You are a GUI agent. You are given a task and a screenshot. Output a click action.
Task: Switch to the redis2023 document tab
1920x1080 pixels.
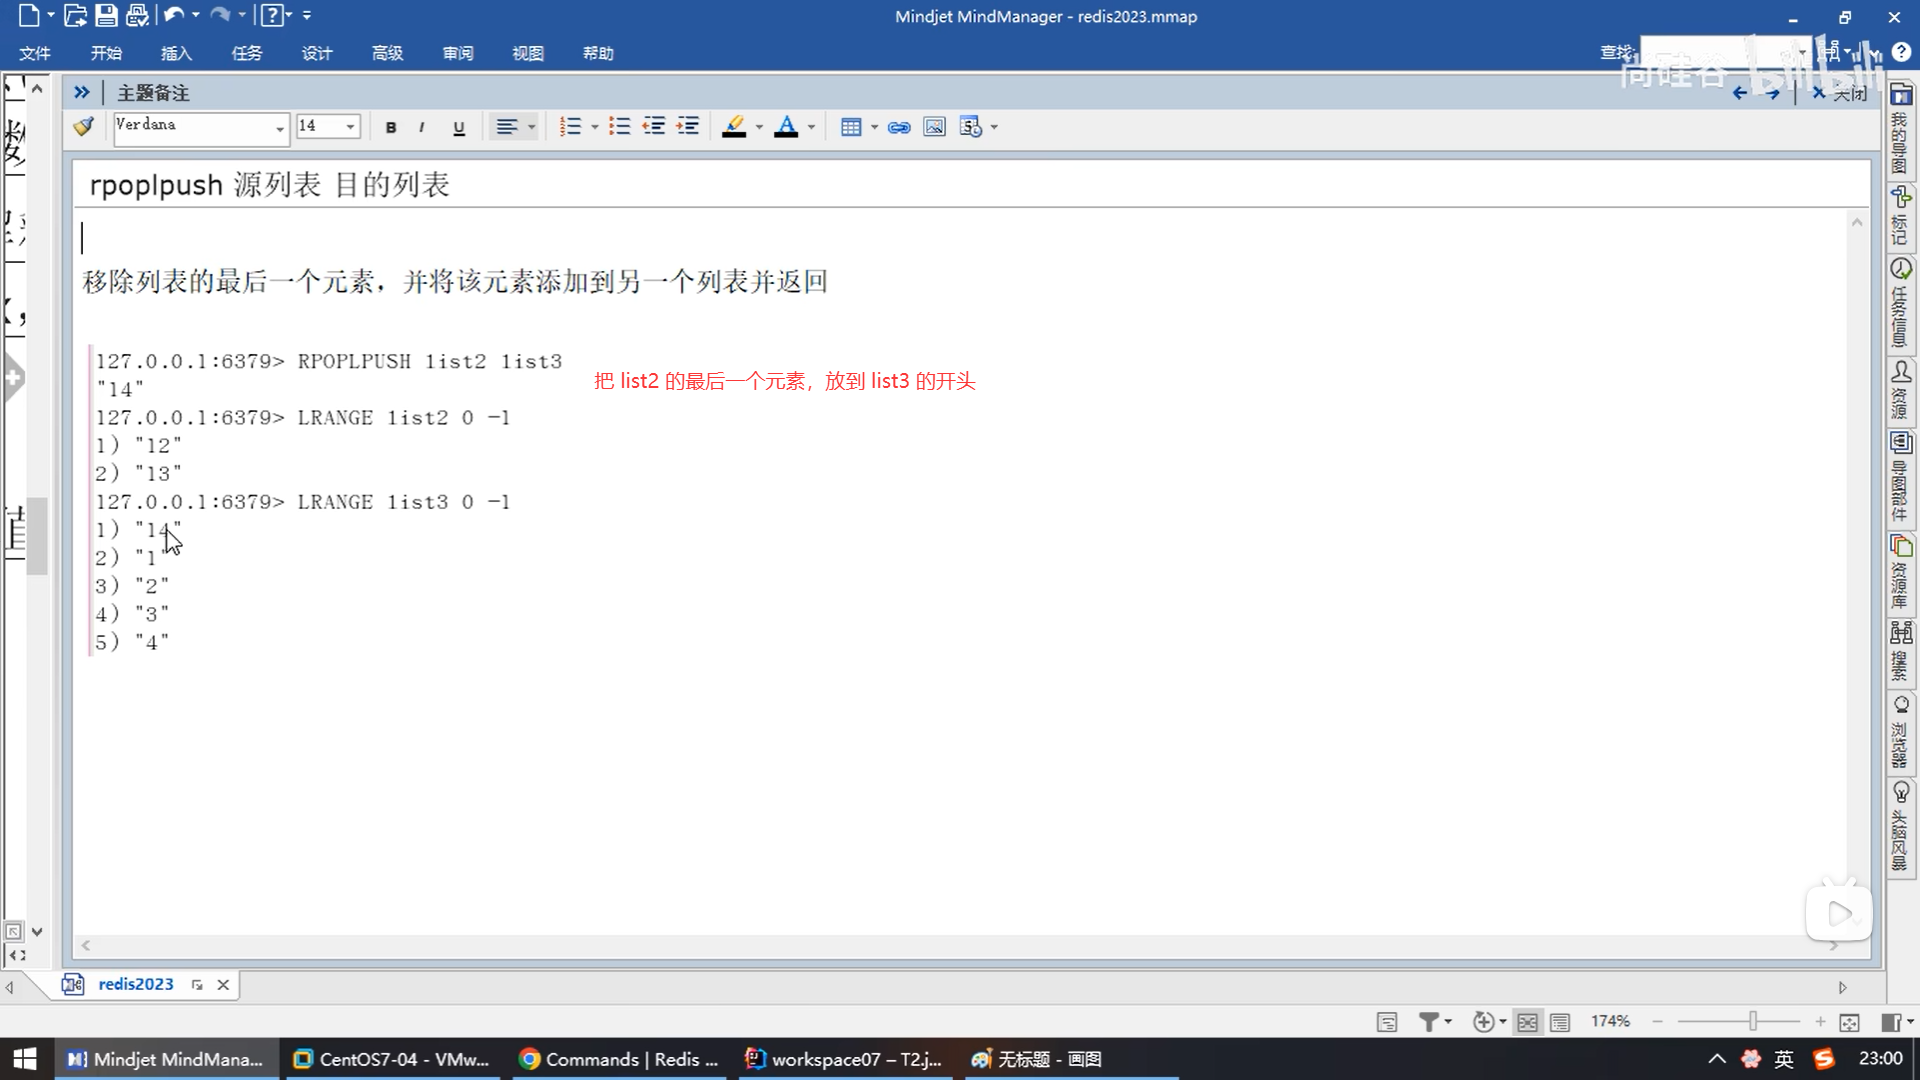135,984
